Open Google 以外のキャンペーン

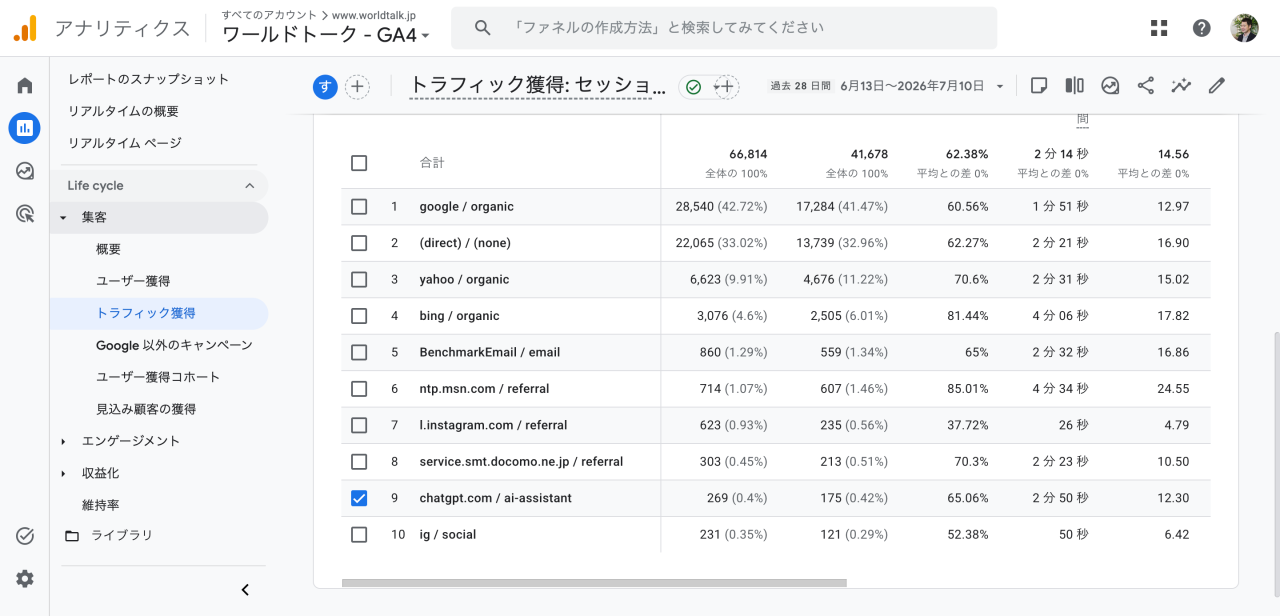click(x=174, y=345)
